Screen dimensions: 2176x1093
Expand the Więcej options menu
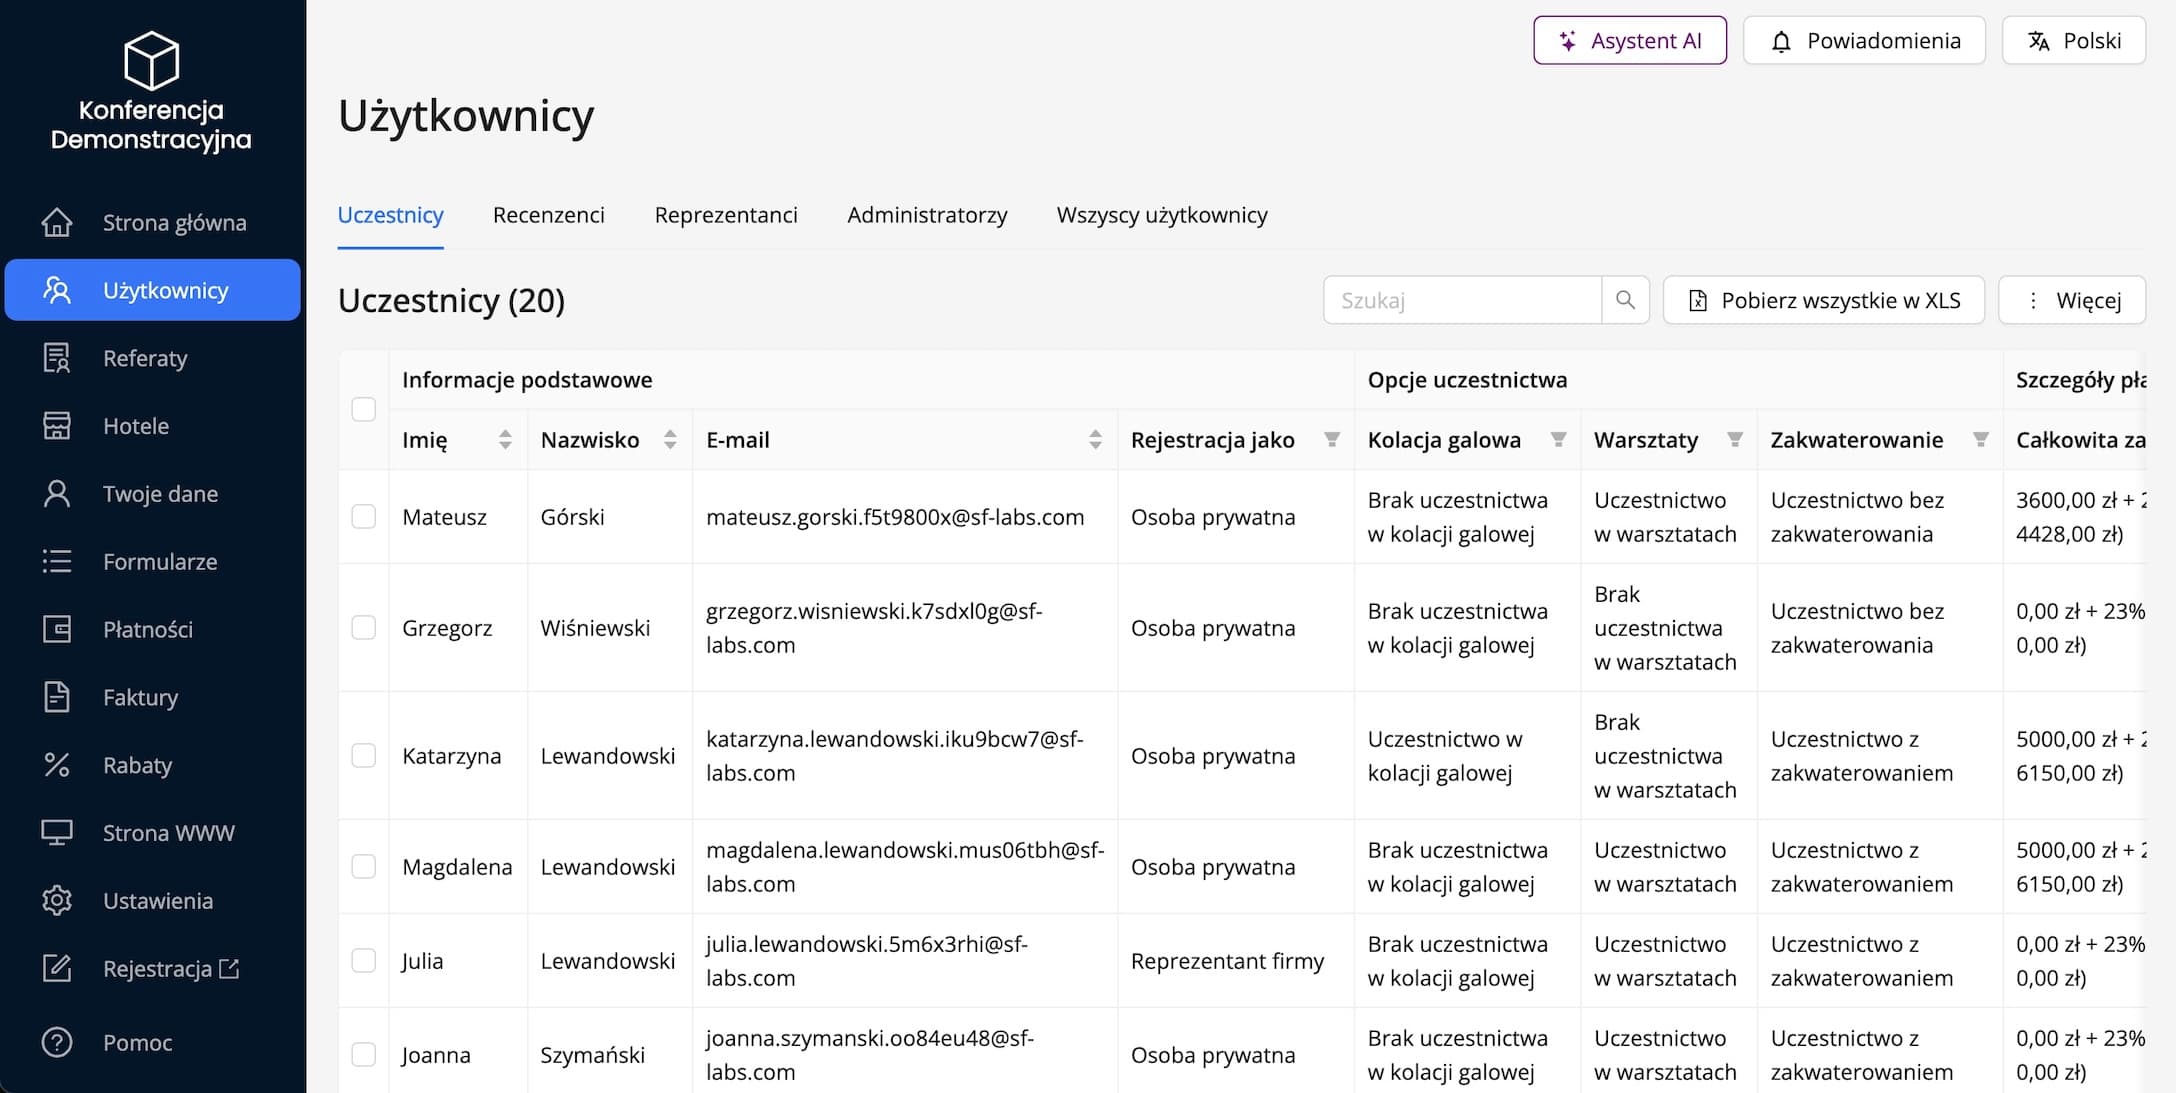[x=2071, y=300]
